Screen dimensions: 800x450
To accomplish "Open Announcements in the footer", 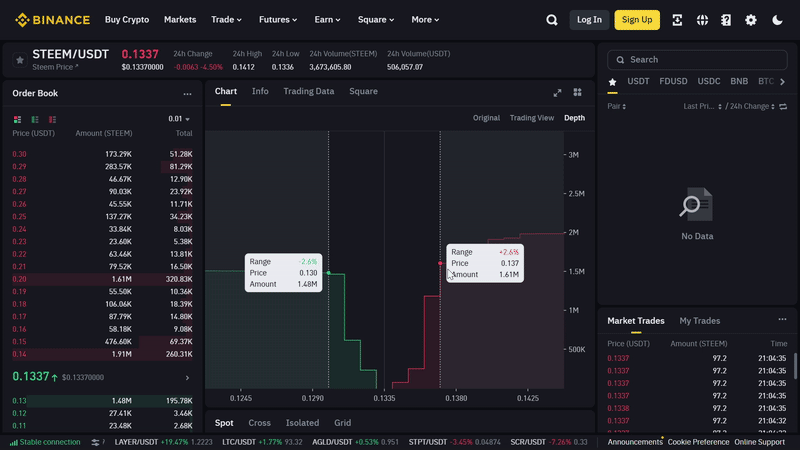I will pos(634,442).
